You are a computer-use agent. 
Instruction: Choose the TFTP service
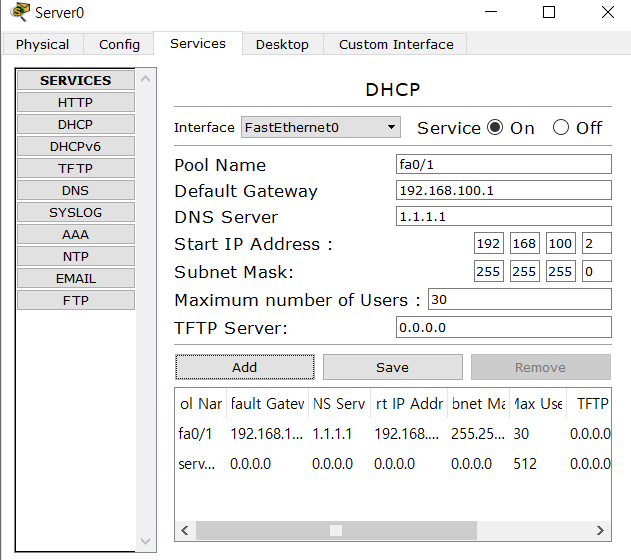tap(76, 168)
